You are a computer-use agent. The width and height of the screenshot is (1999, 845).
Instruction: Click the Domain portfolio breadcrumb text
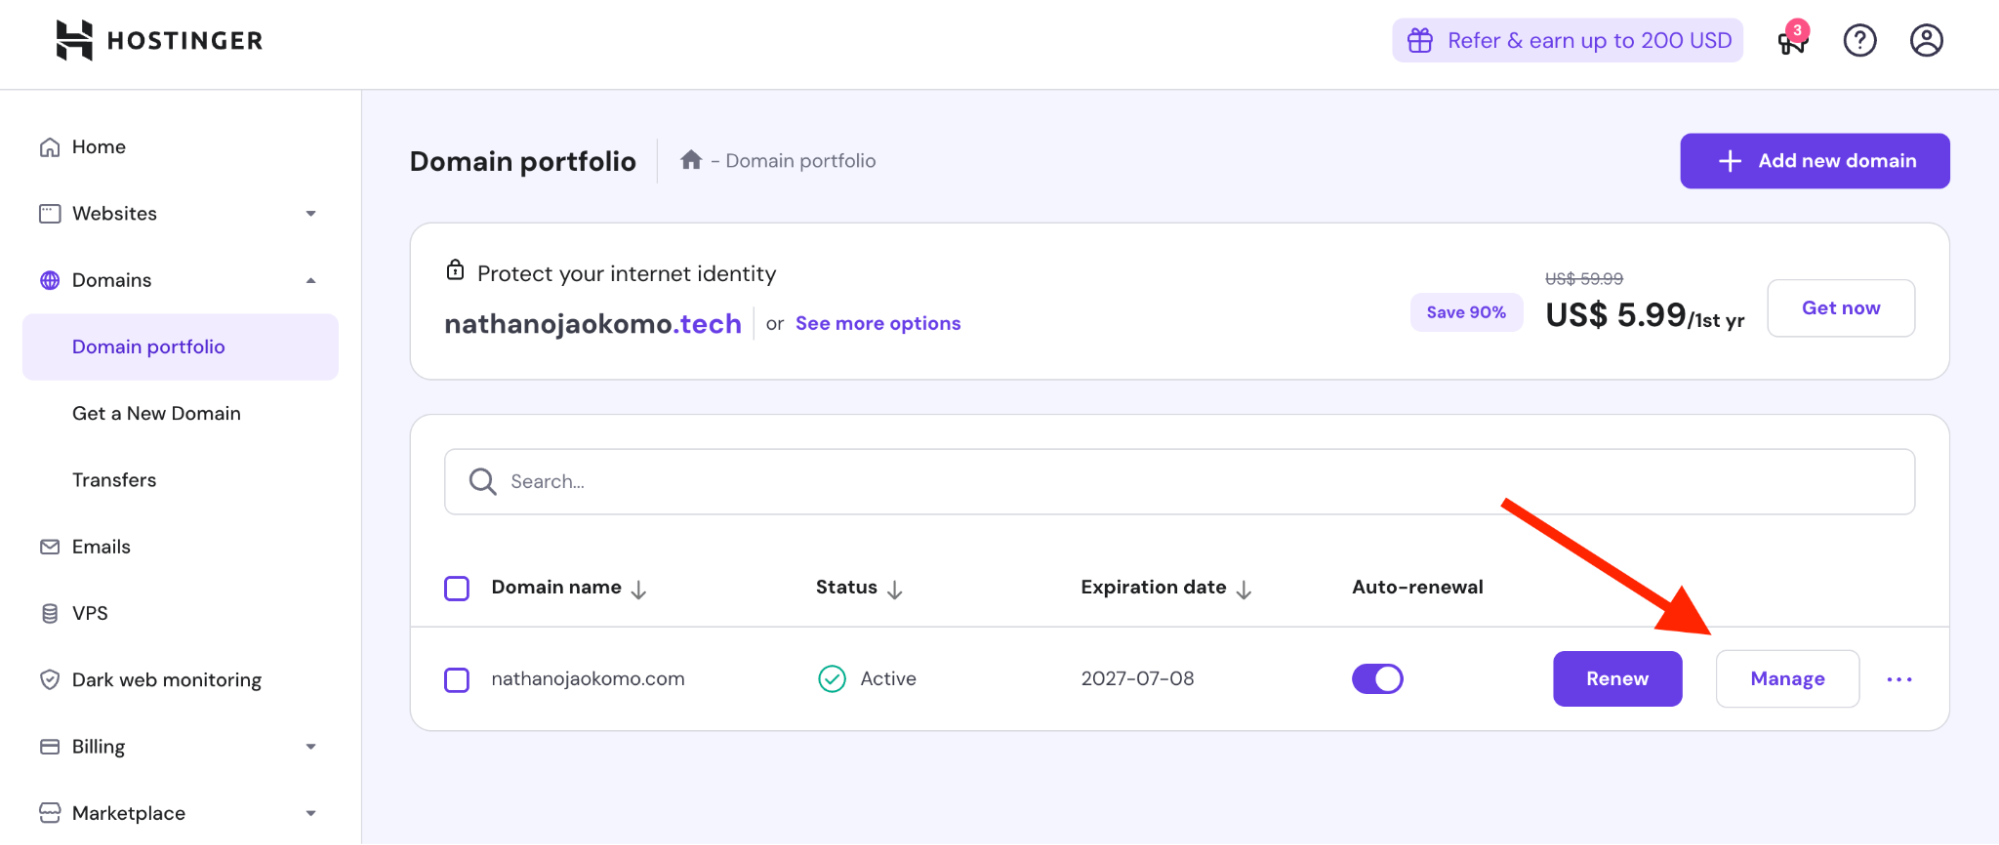[800, 161]
